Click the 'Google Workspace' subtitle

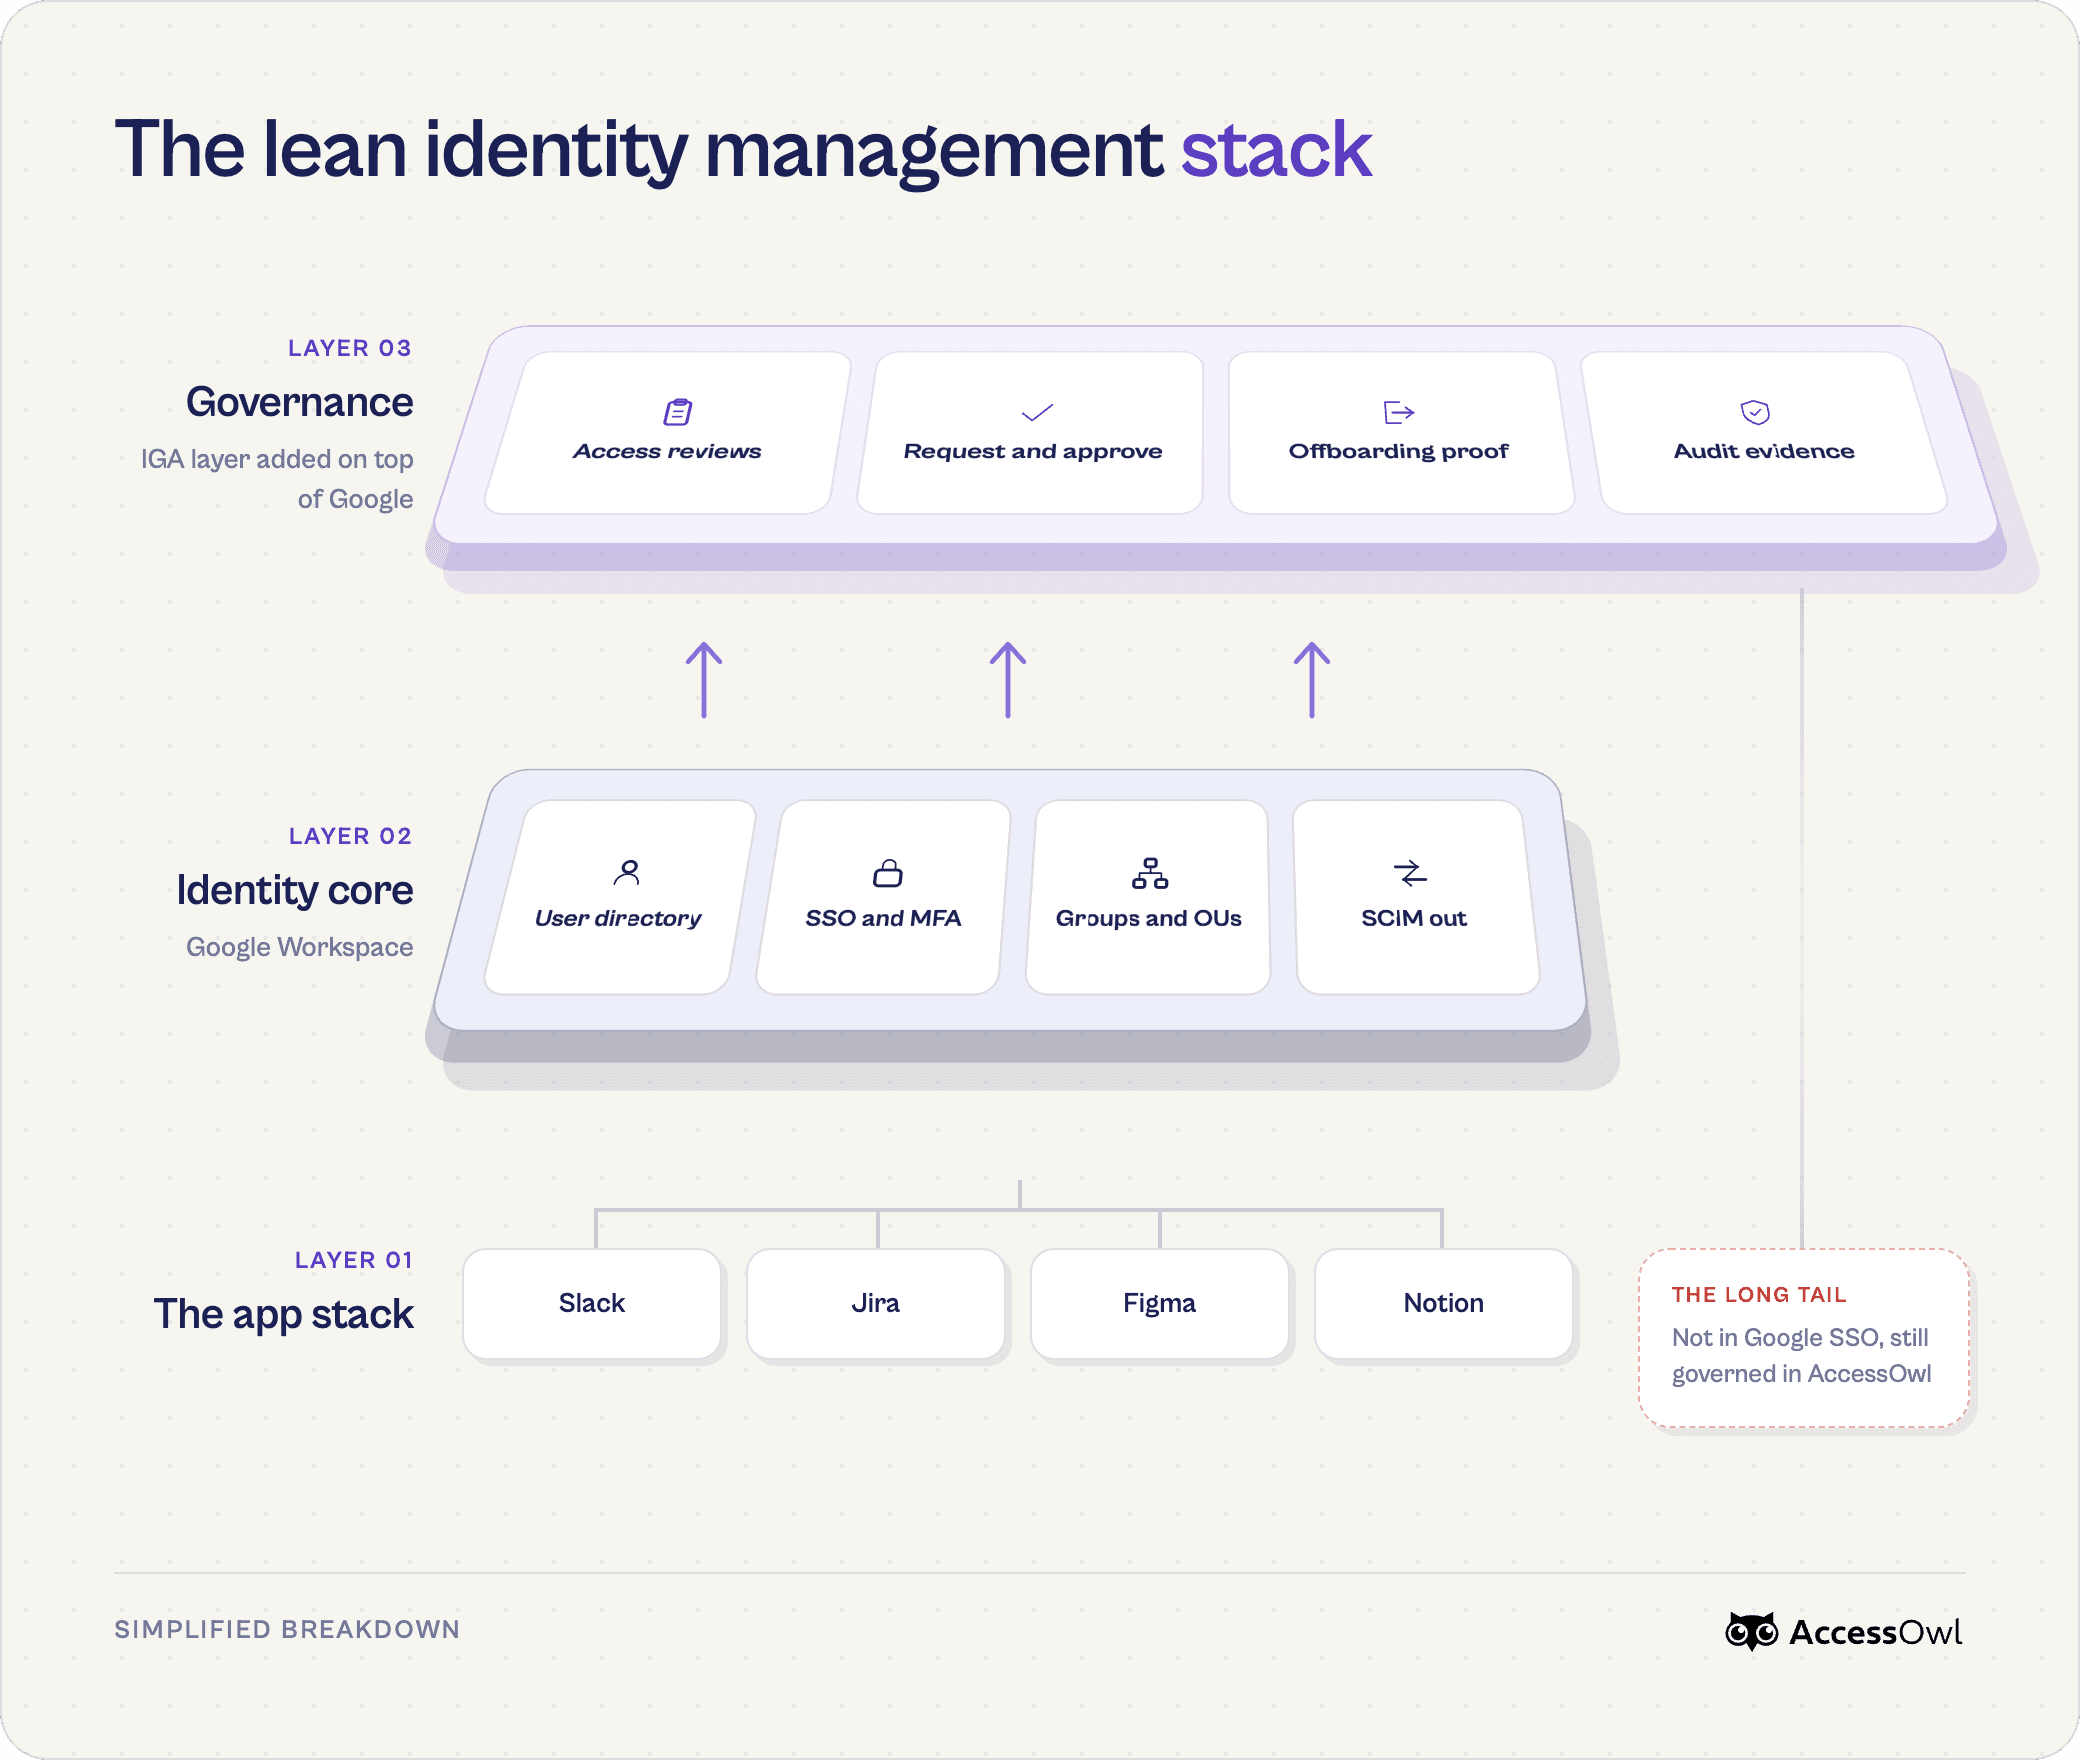[x=300, y=947]
